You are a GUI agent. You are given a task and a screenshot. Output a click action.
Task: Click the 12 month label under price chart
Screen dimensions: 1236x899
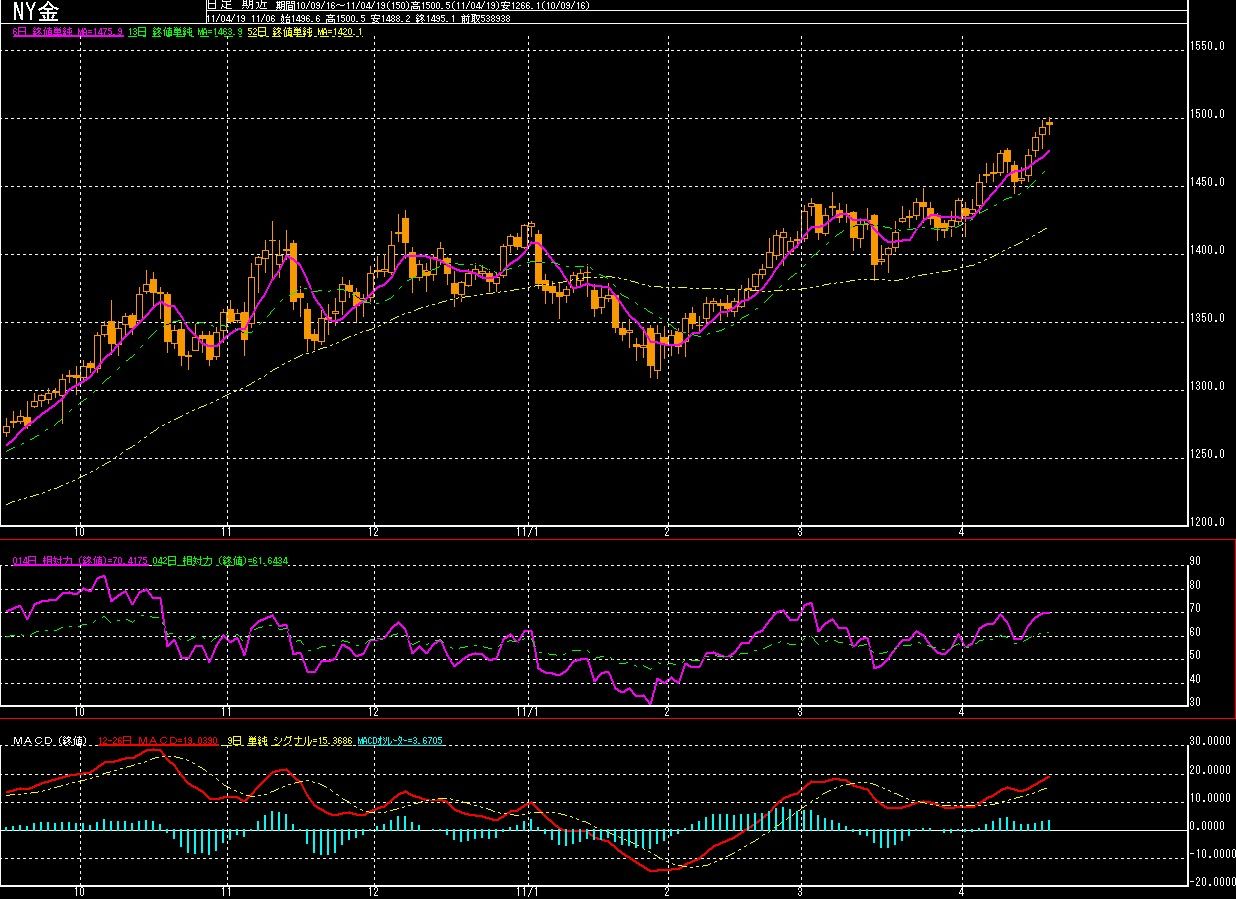[x=373, y=531]
